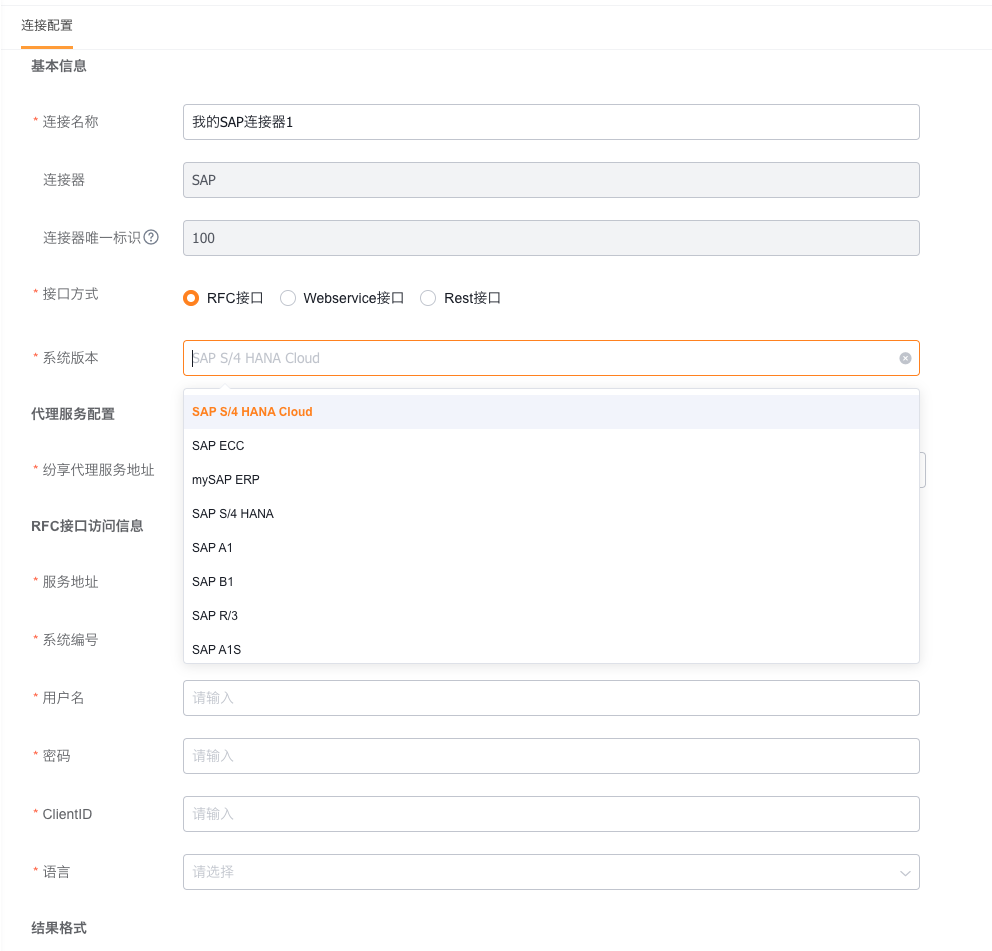The image size is (992, 951).
Task: Click the 接口方式 label
Action: [x=70, y=294]
